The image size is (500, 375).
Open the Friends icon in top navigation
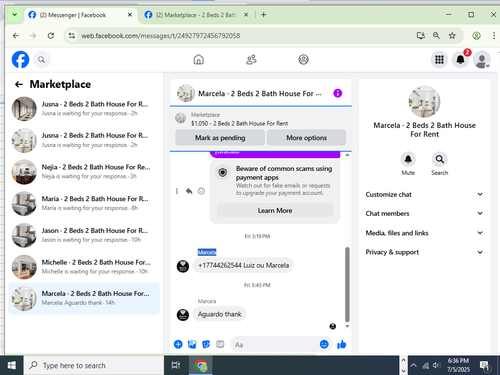[x=251, y=60]
